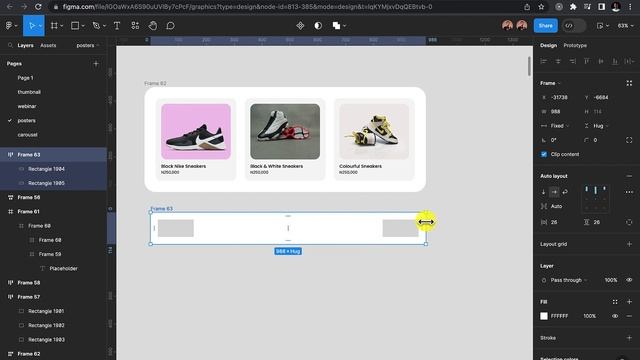Open the present options dropdown
The image size is (640, 360).
point(603,26)
